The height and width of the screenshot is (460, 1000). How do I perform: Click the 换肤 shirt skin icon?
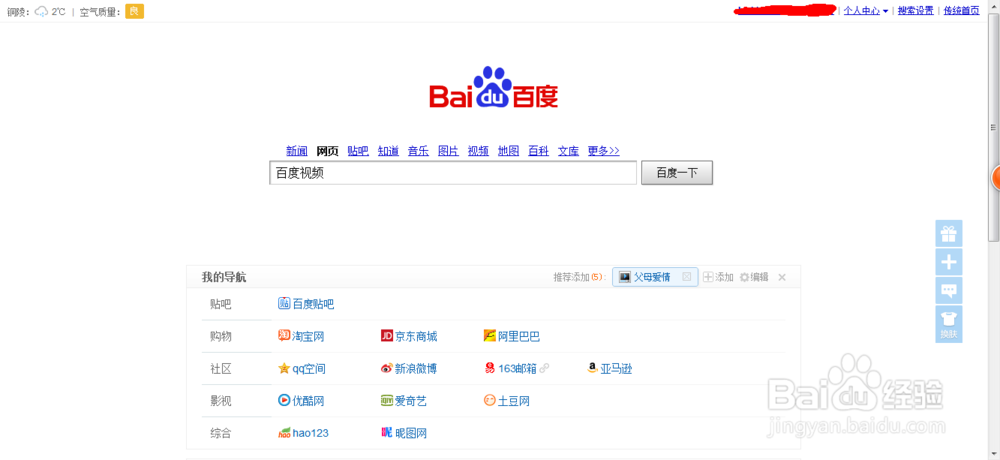(x=949, y=324)
